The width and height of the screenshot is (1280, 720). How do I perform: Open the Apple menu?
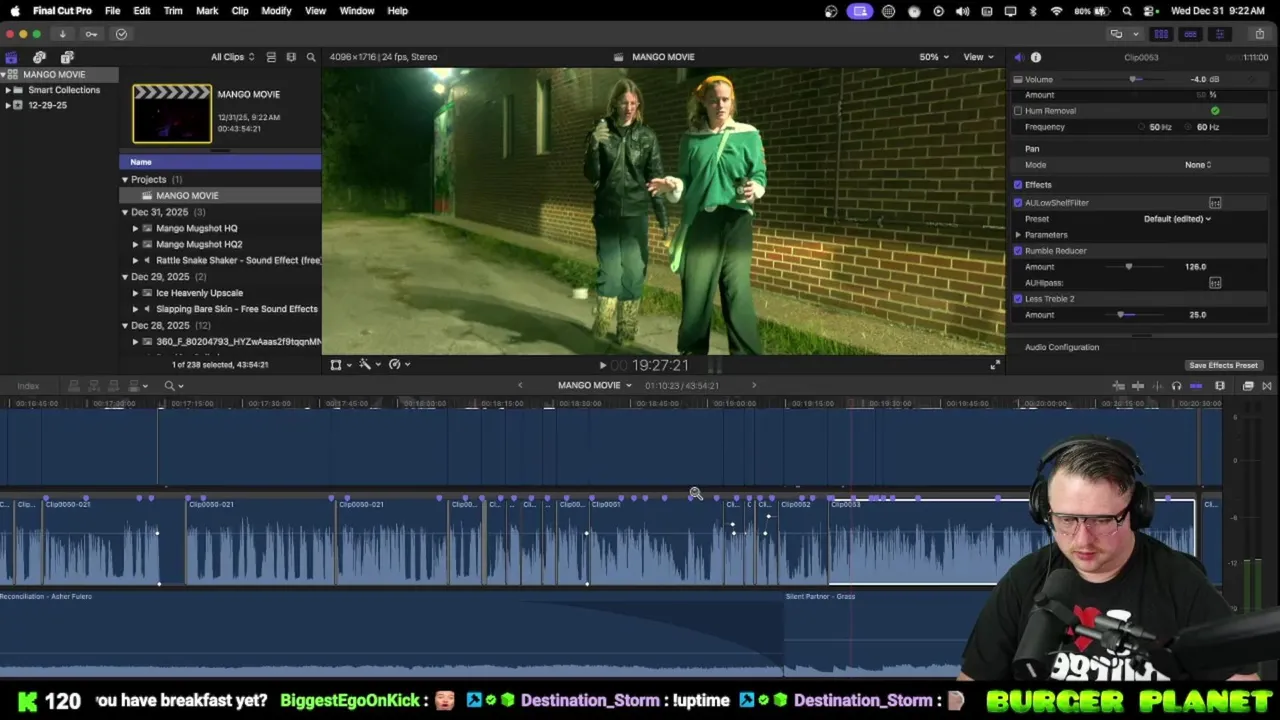tap(14, 11)
